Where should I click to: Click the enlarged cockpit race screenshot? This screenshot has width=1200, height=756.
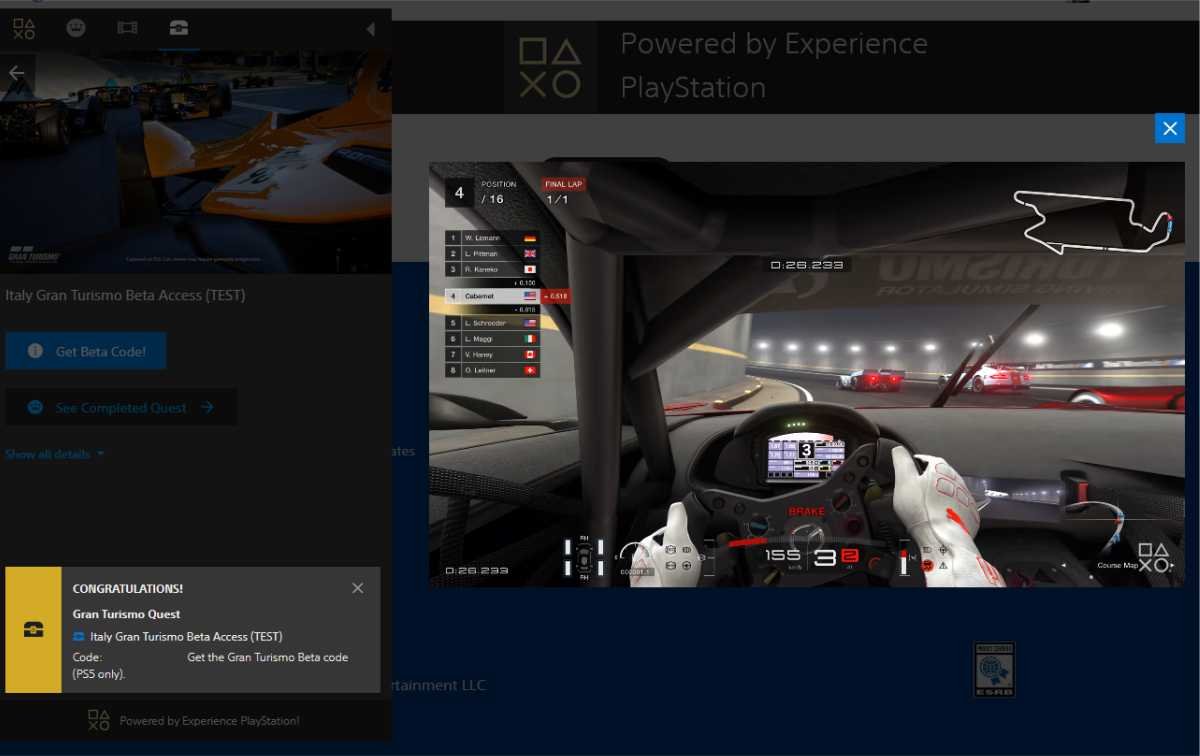(x=807, y=374)
